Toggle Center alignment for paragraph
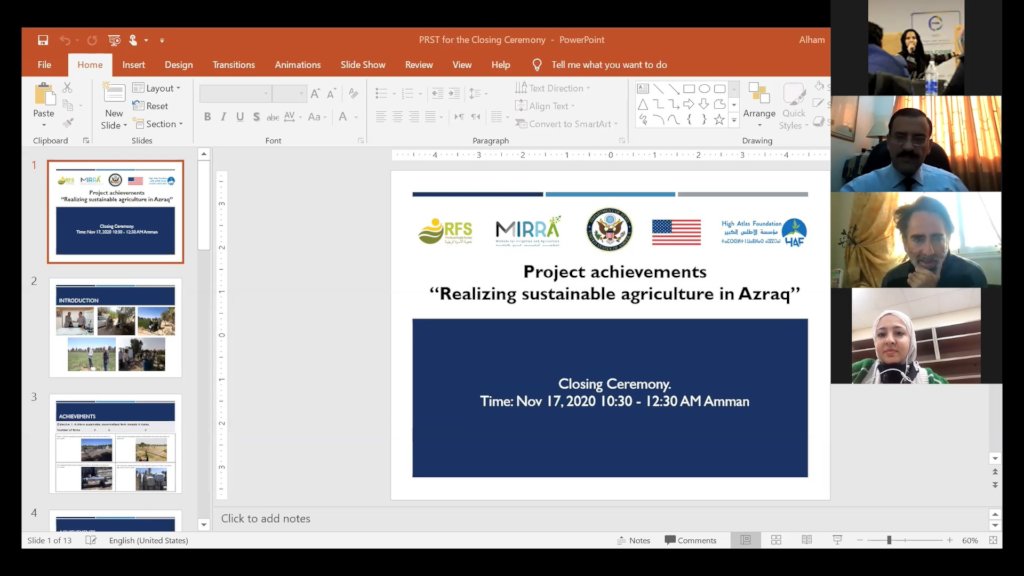The height and width of the screenshot is (576, 1024). [397, 117]
